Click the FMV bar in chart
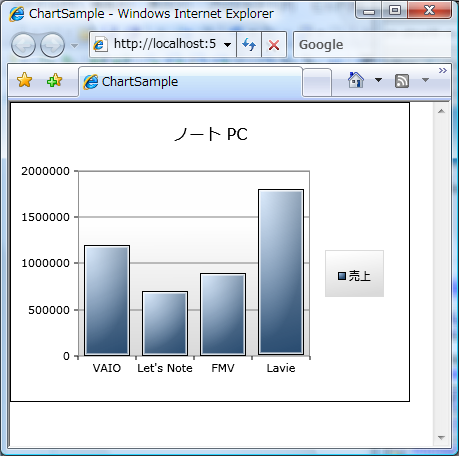Image resolution: width=459 pixels, height=456 pixels. [223, 314]
